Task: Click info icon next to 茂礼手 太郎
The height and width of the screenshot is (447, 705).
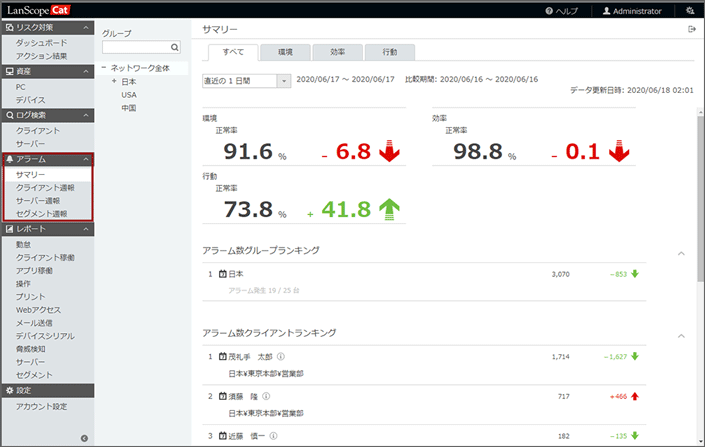Action: click(x=281, y=356)
